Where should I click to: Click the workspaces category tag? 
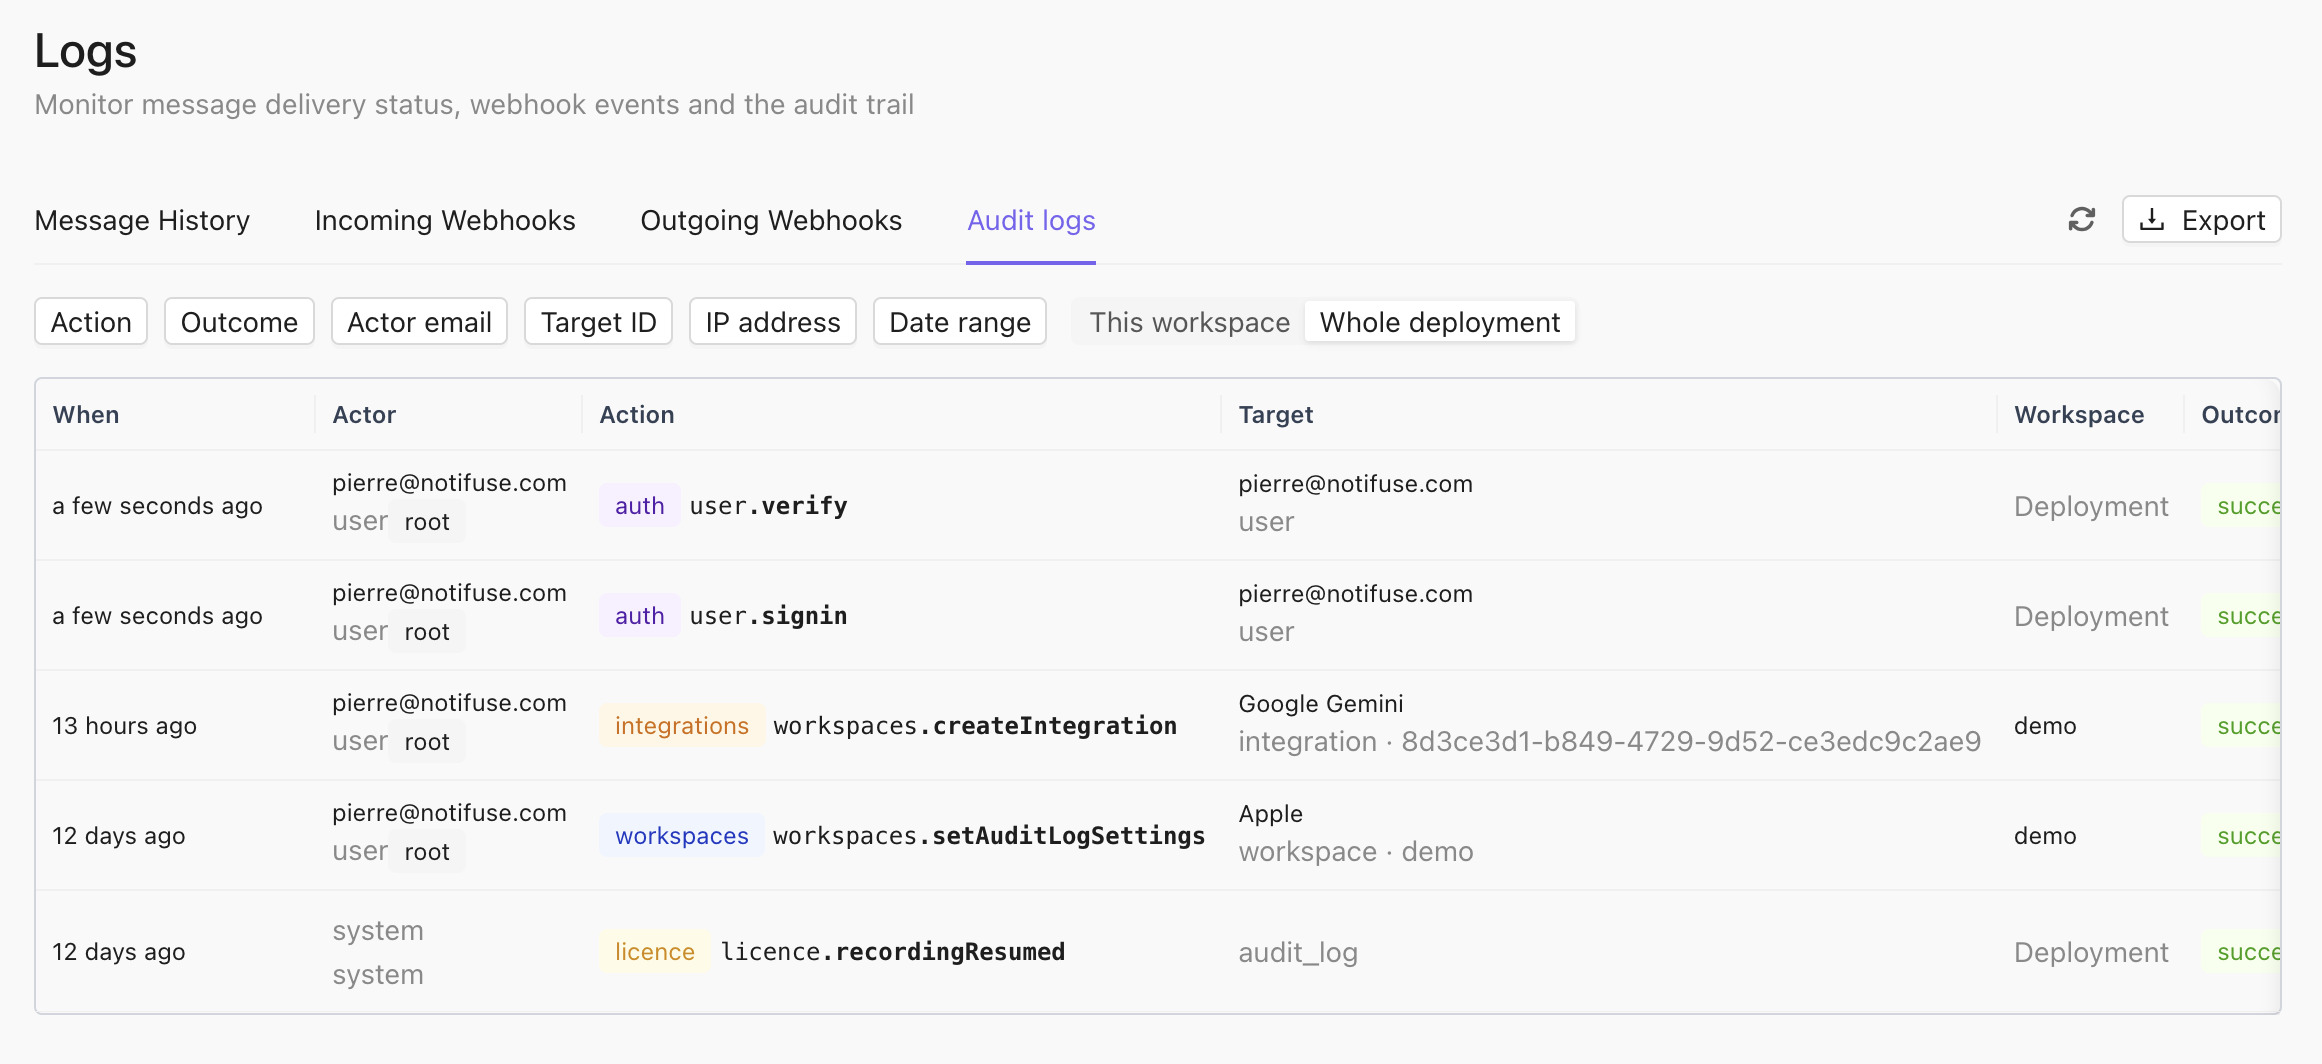coord(682,836)
